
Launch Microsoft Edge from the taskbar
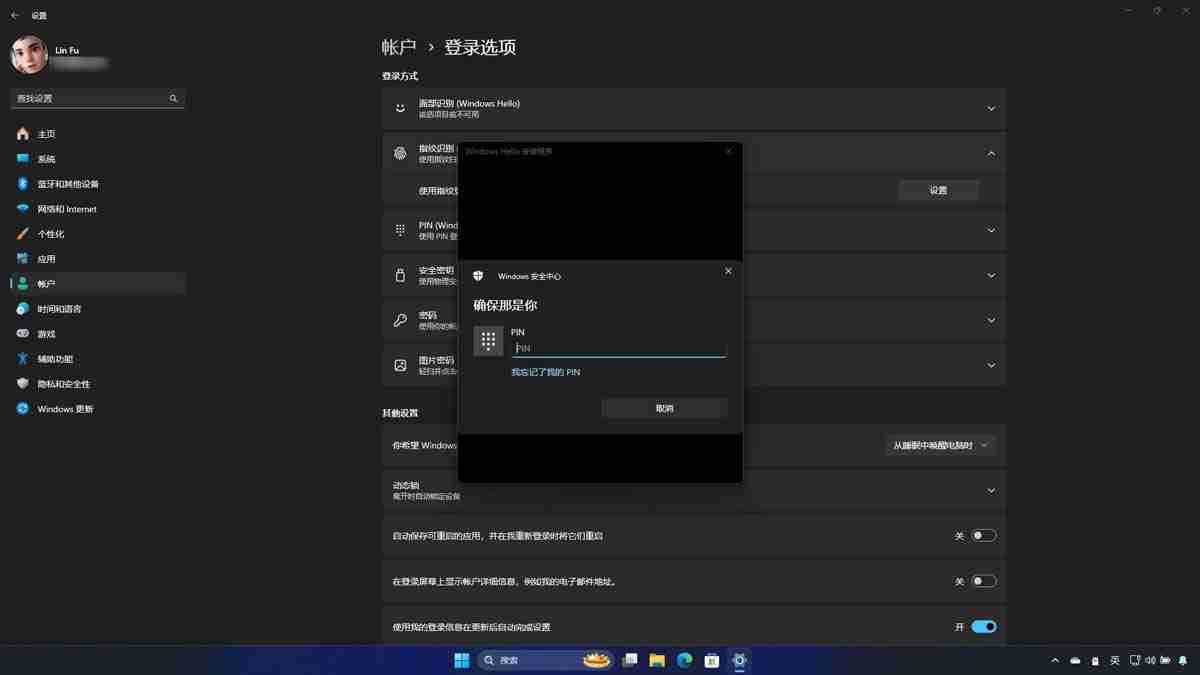point(684,660)
